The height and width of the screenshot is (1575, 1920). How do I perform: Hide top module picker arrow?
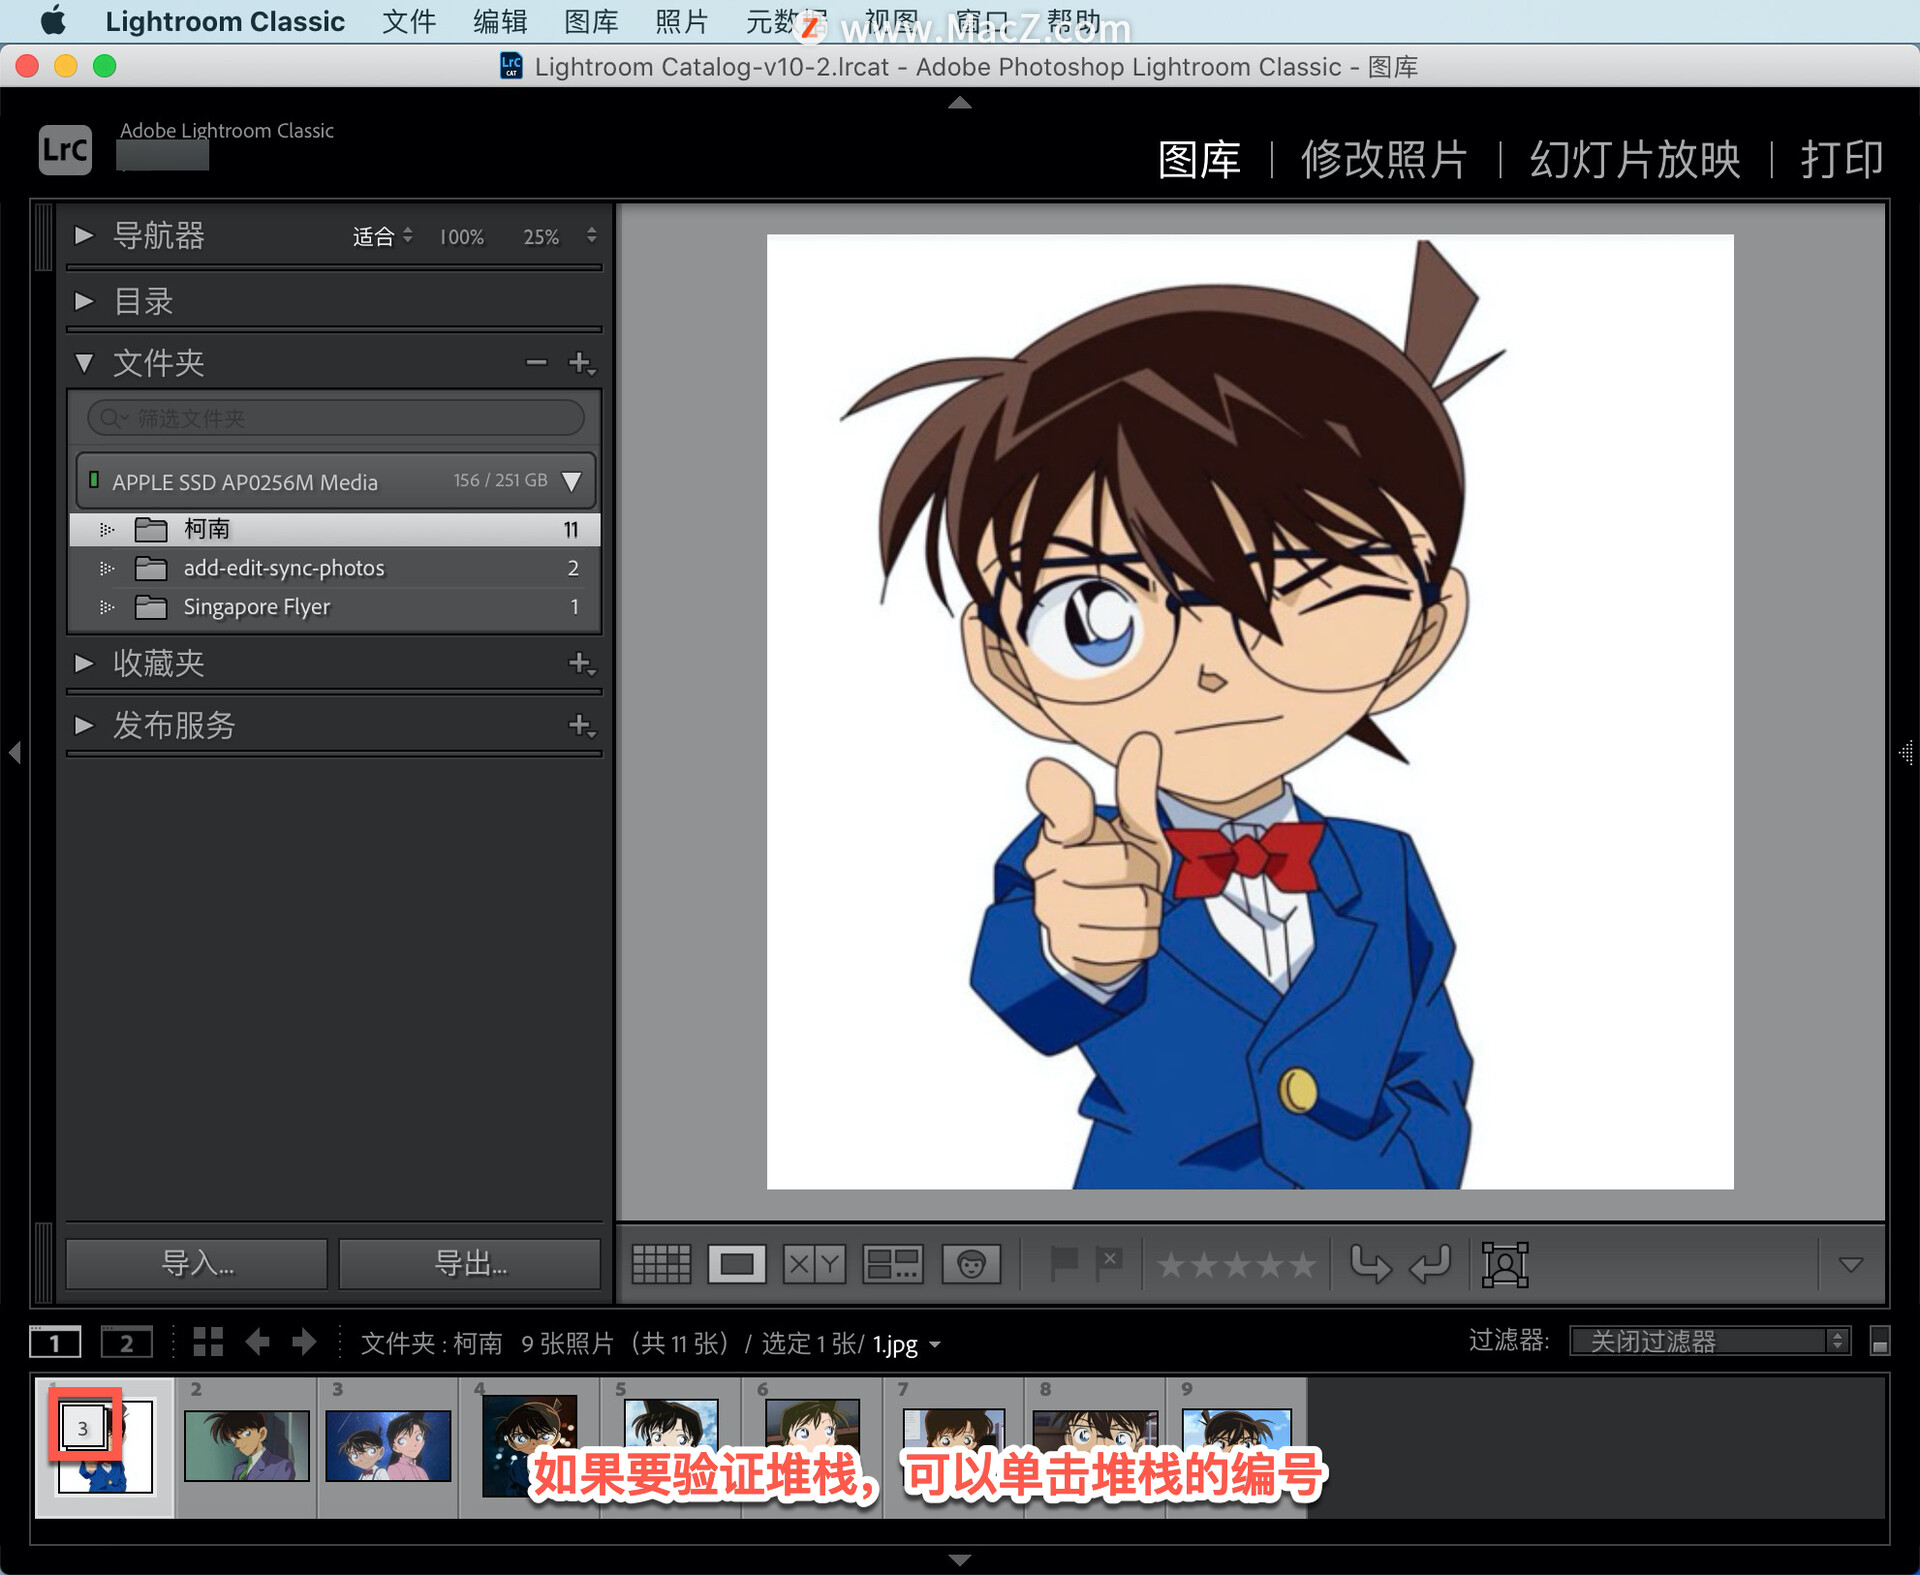coord(959,102)
